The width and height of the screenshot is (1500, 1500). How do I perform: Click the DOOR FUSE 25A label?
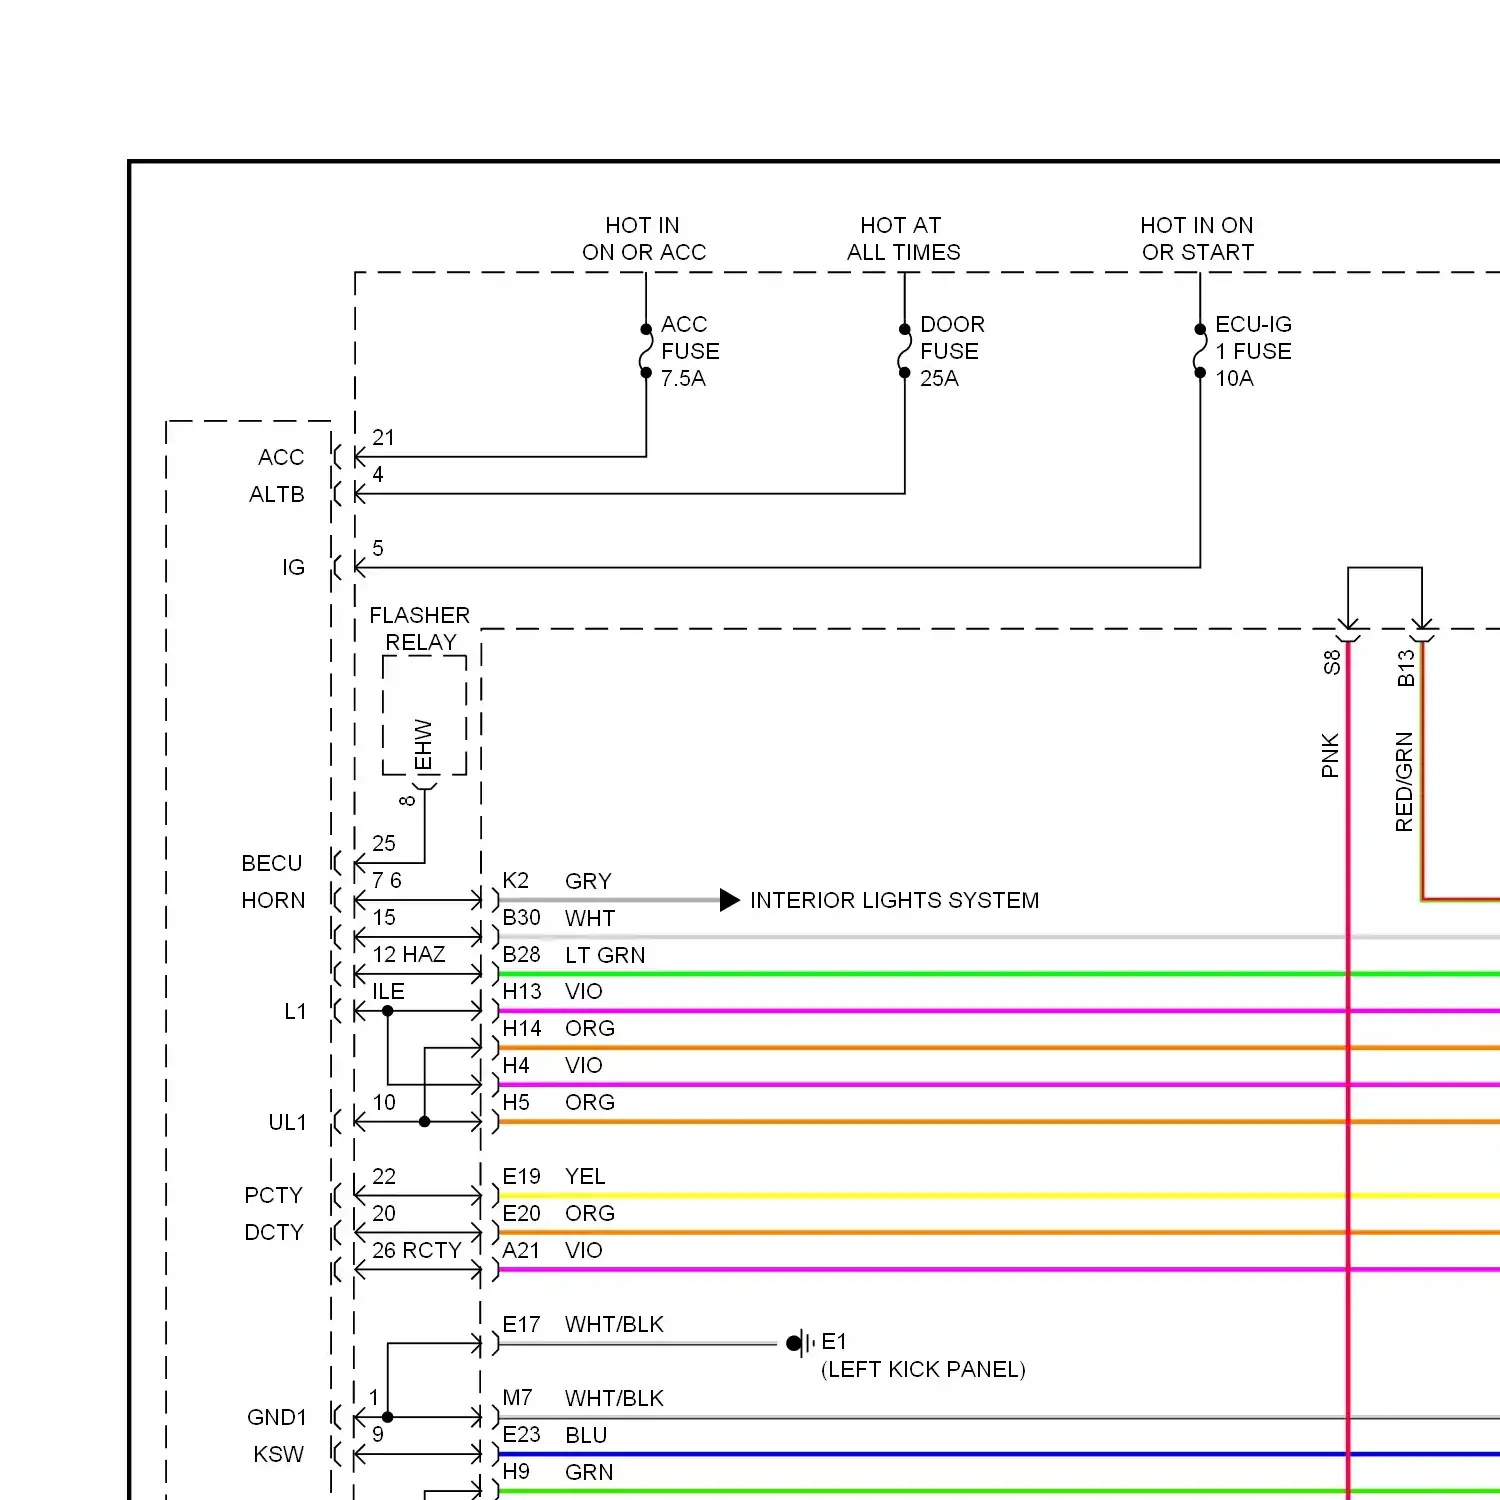pos(952,351)
